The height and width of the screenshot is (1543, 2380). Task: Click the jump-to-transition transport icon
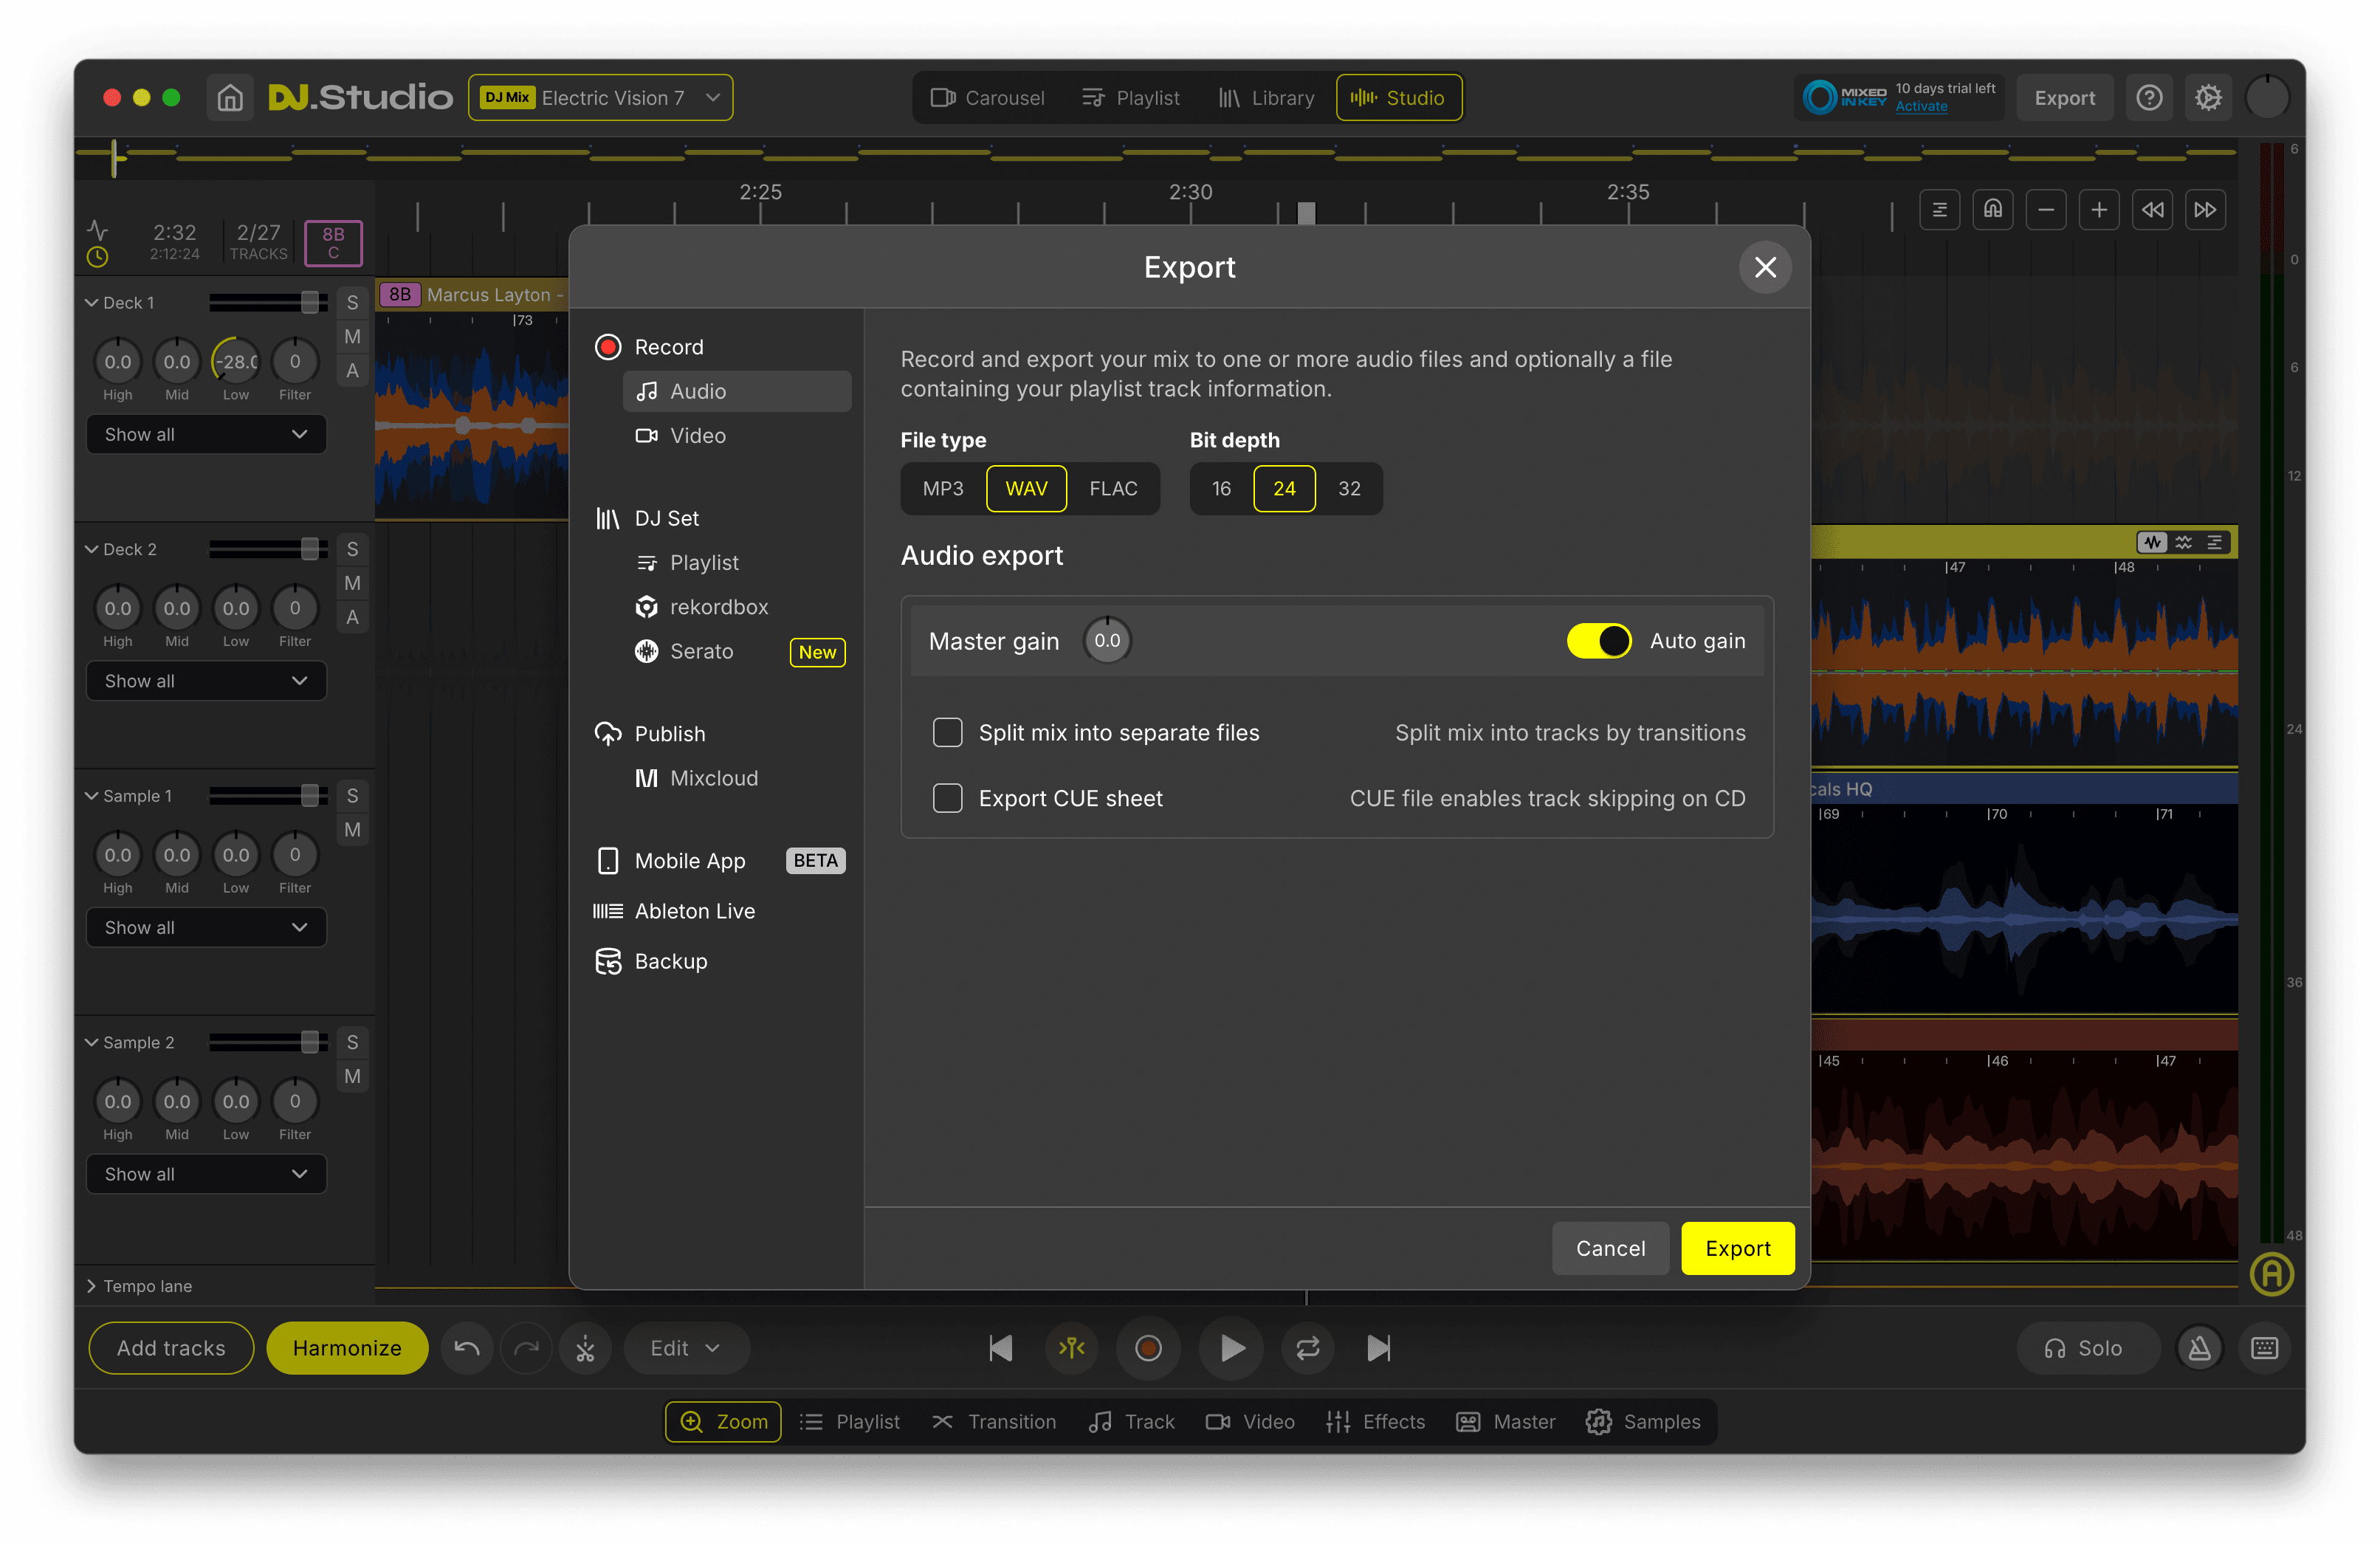tap(1072, 1348)
